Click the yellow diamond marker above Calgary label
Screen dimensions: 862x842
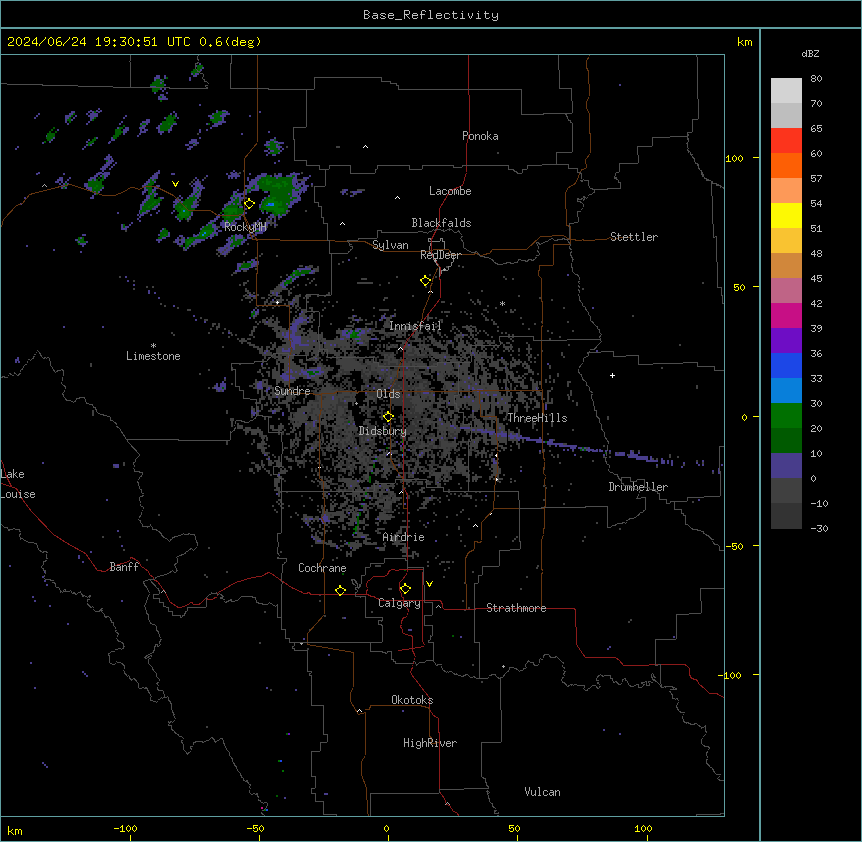pyautogui.click(x=405, y=589)
